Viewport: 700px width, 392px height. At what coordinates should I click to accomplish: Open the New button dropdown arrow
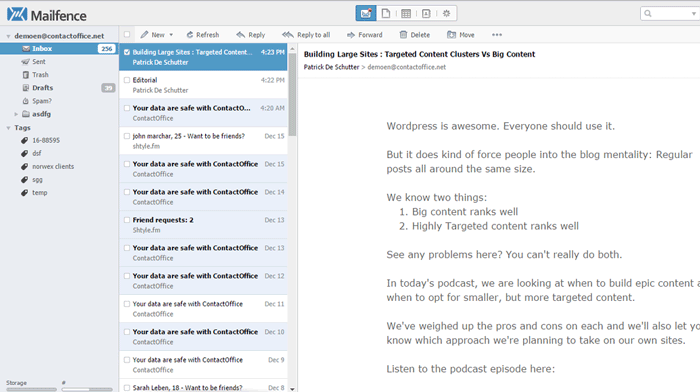(x=171, y=35)
